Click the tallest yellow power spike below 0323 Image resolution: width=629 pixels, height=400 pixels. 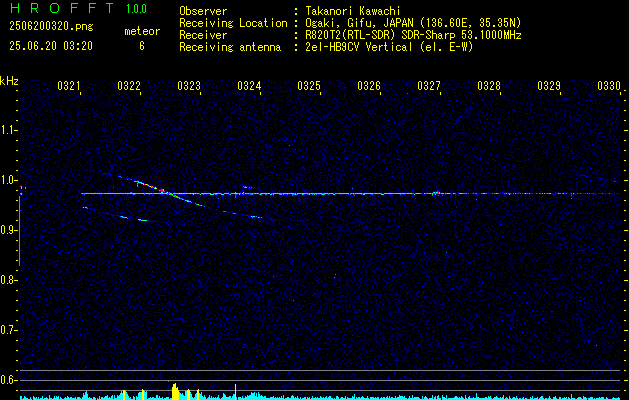coord(175,391)
